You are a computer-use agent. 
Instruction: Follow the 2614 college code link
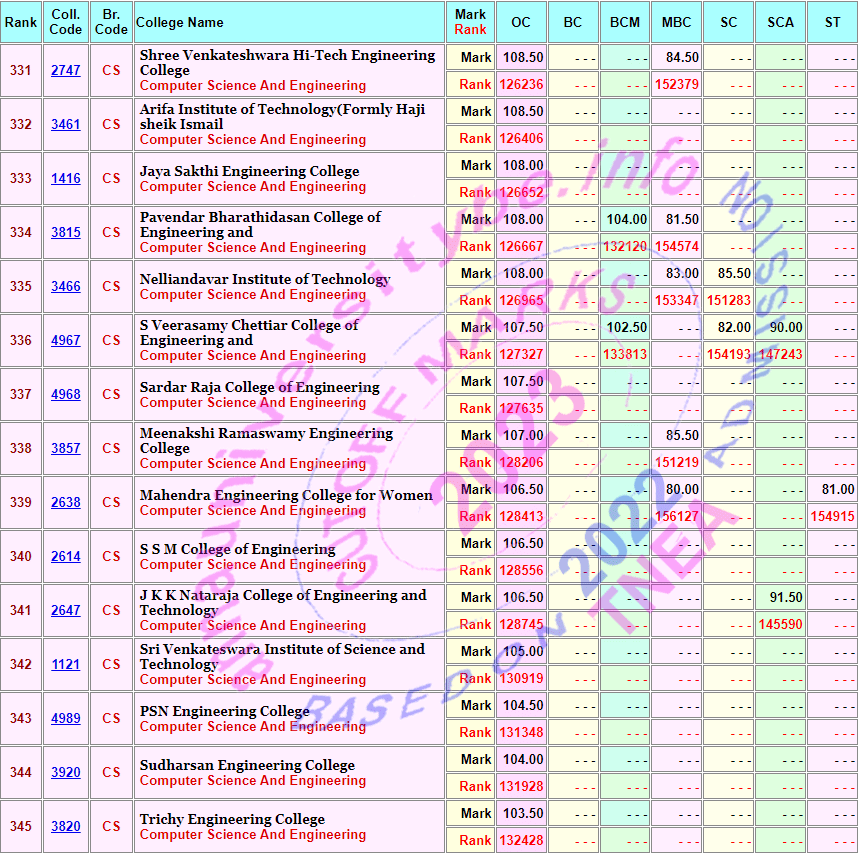point(66,557)
